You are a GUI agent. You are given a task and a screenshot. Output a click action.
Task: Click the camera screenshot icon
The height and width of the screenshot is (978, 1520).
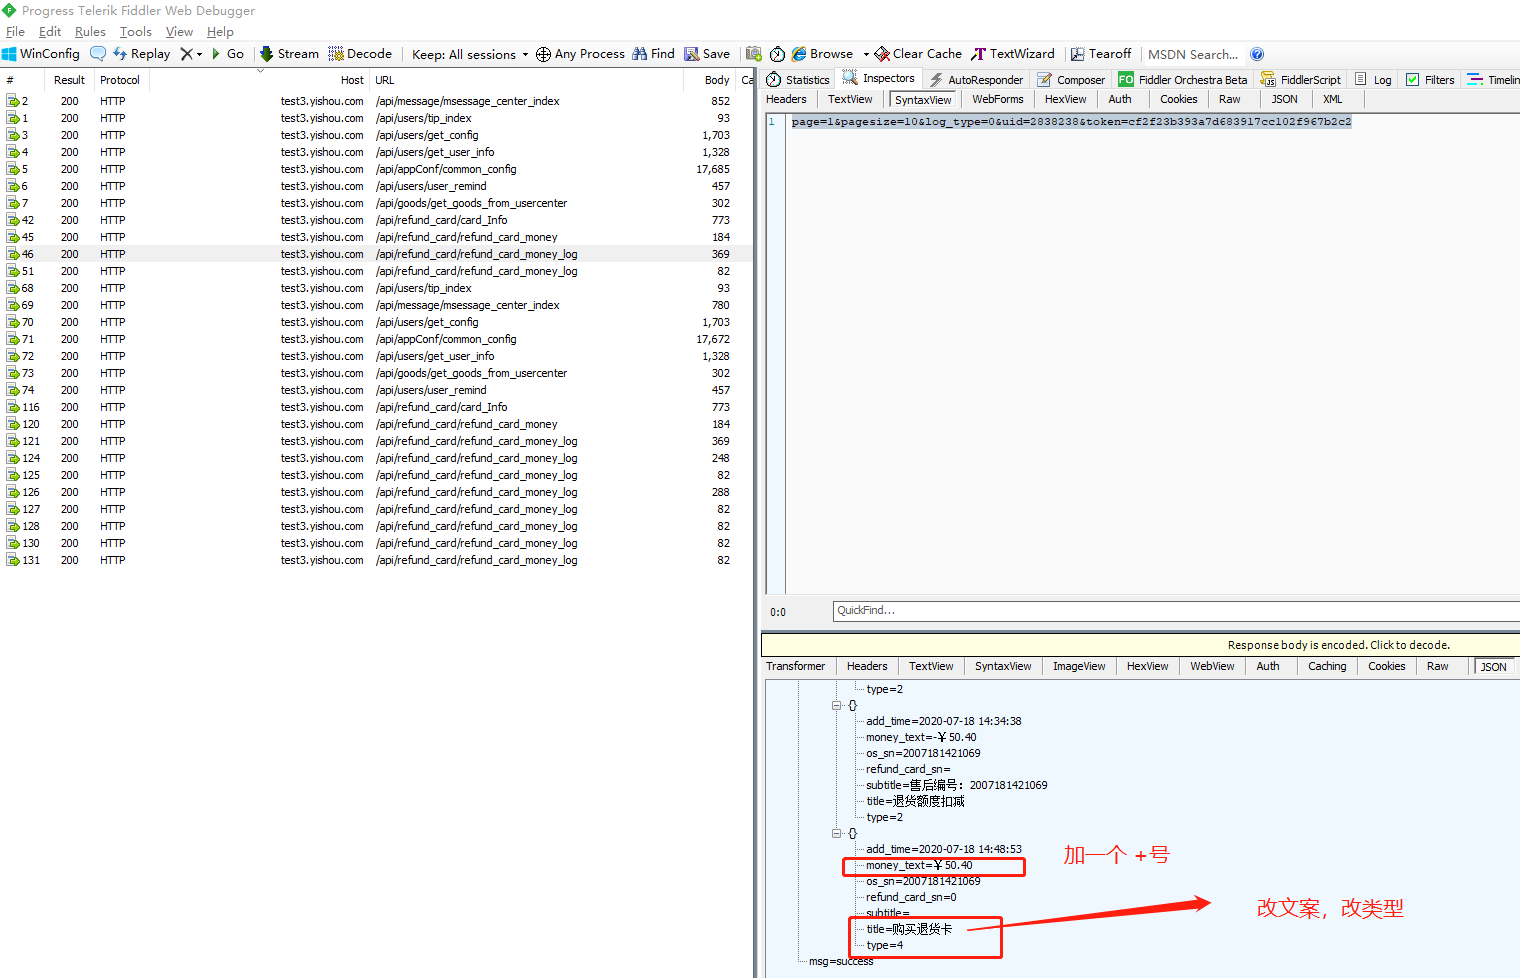[754, 54]
